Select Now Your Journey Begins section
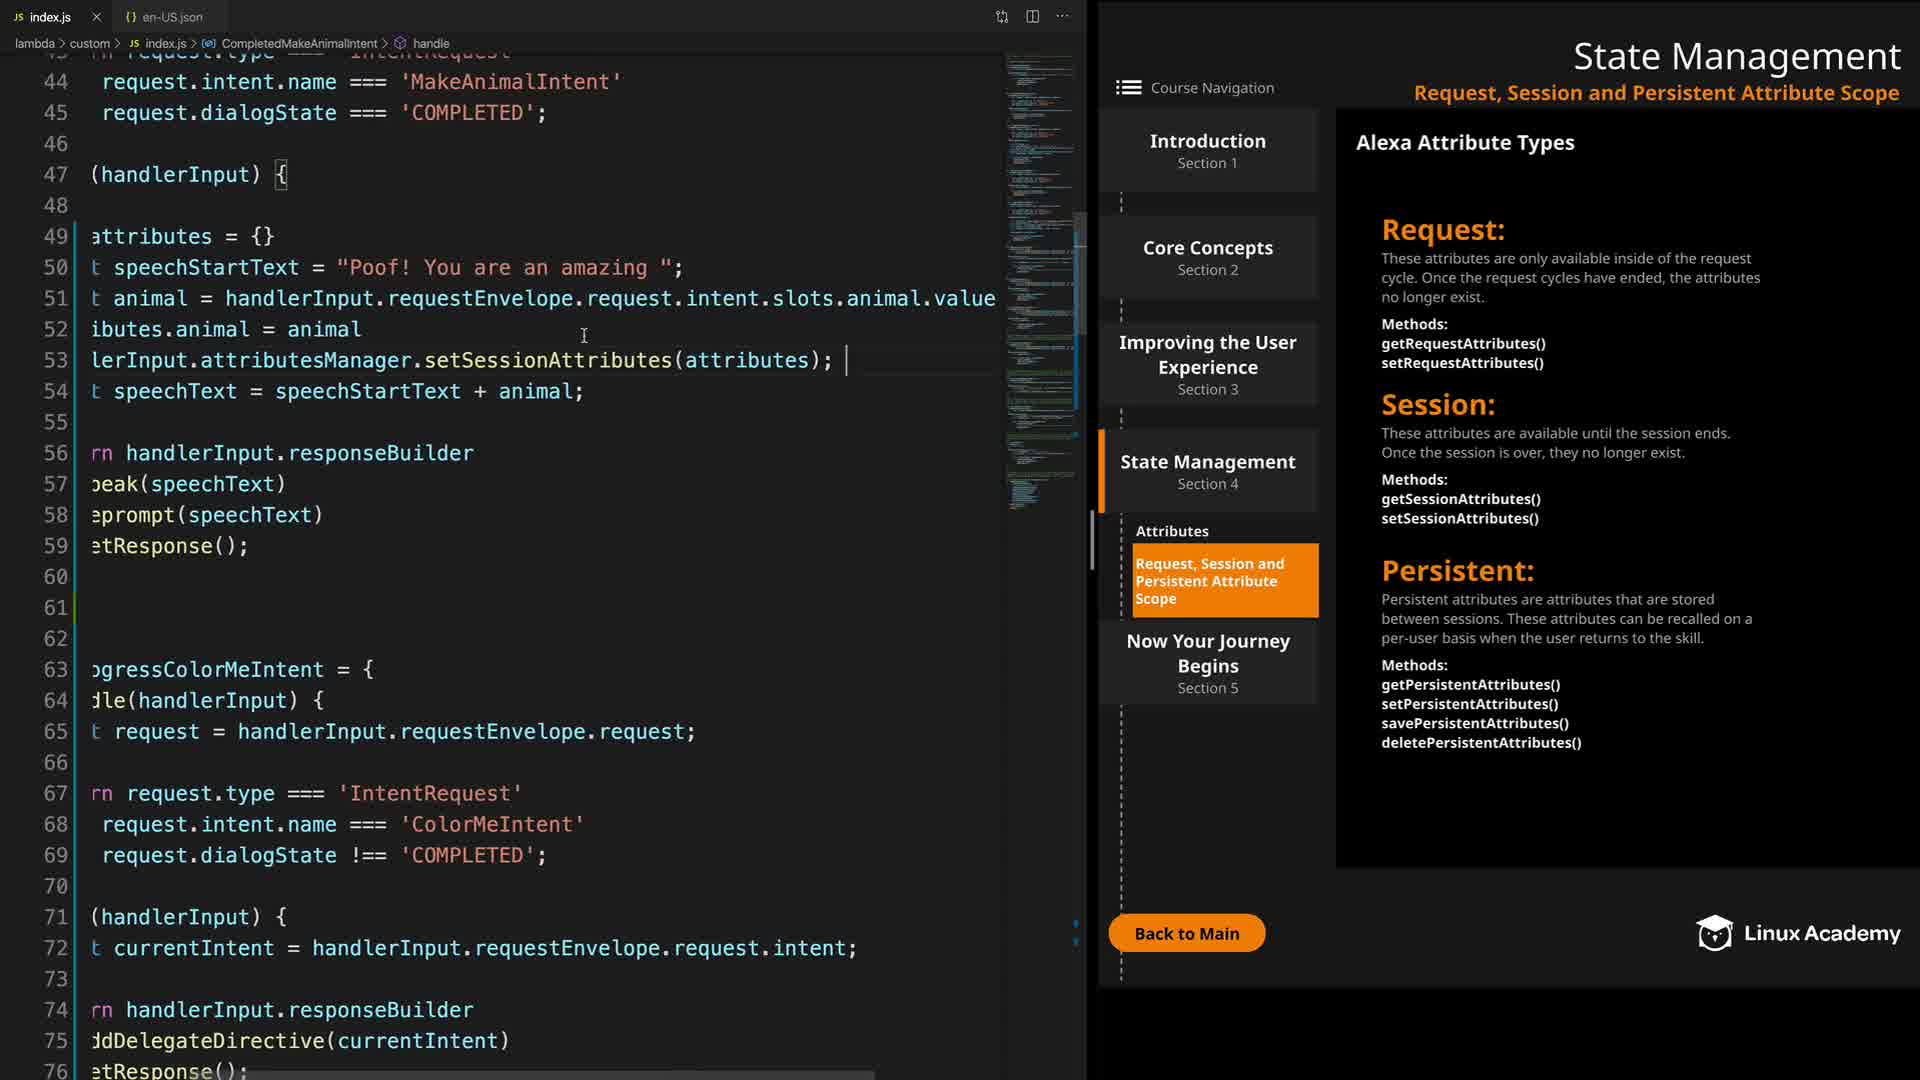The height and width of the screenshot is (1080, 1920). click(x=1207, y=663)
